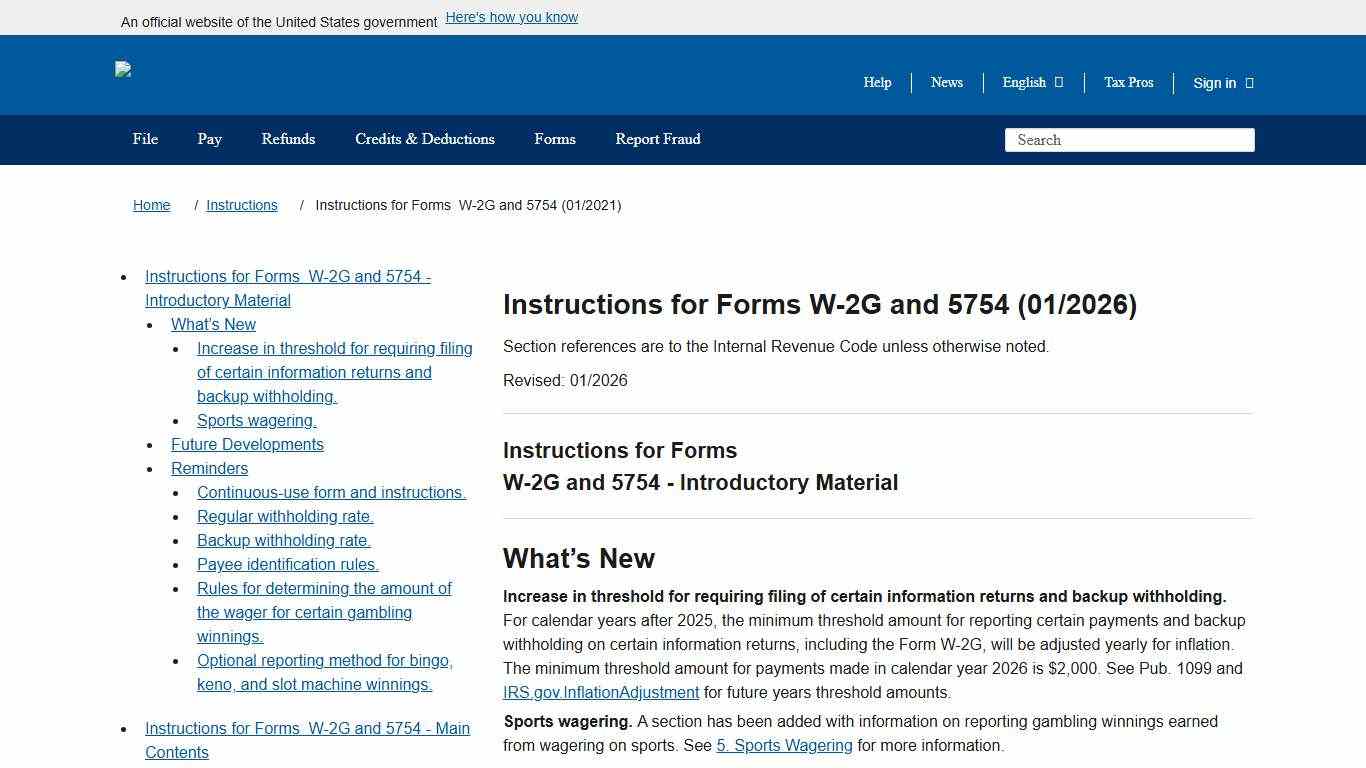
Task: Select the Pay navigation item
Action: 209,139
